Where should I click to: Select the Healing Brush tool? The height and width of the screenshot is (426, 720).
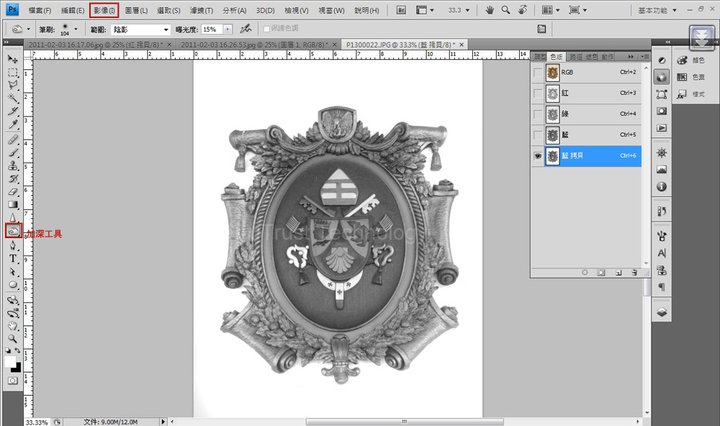pos(13,140)
